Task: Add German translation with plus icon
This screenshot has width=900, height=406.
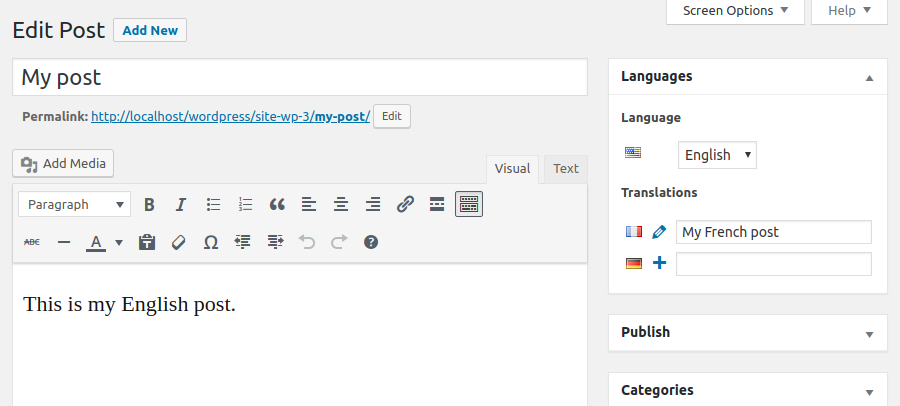Action: [658, 264]
